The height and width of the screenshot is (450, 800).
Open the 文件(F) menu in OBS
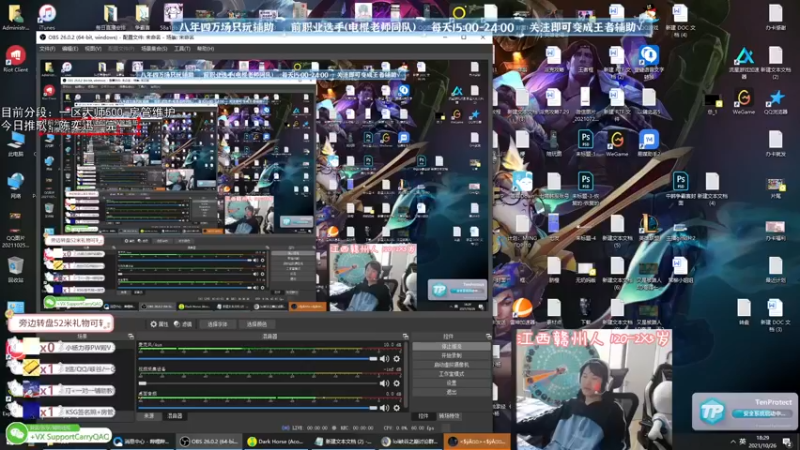[x=47, y=48]
